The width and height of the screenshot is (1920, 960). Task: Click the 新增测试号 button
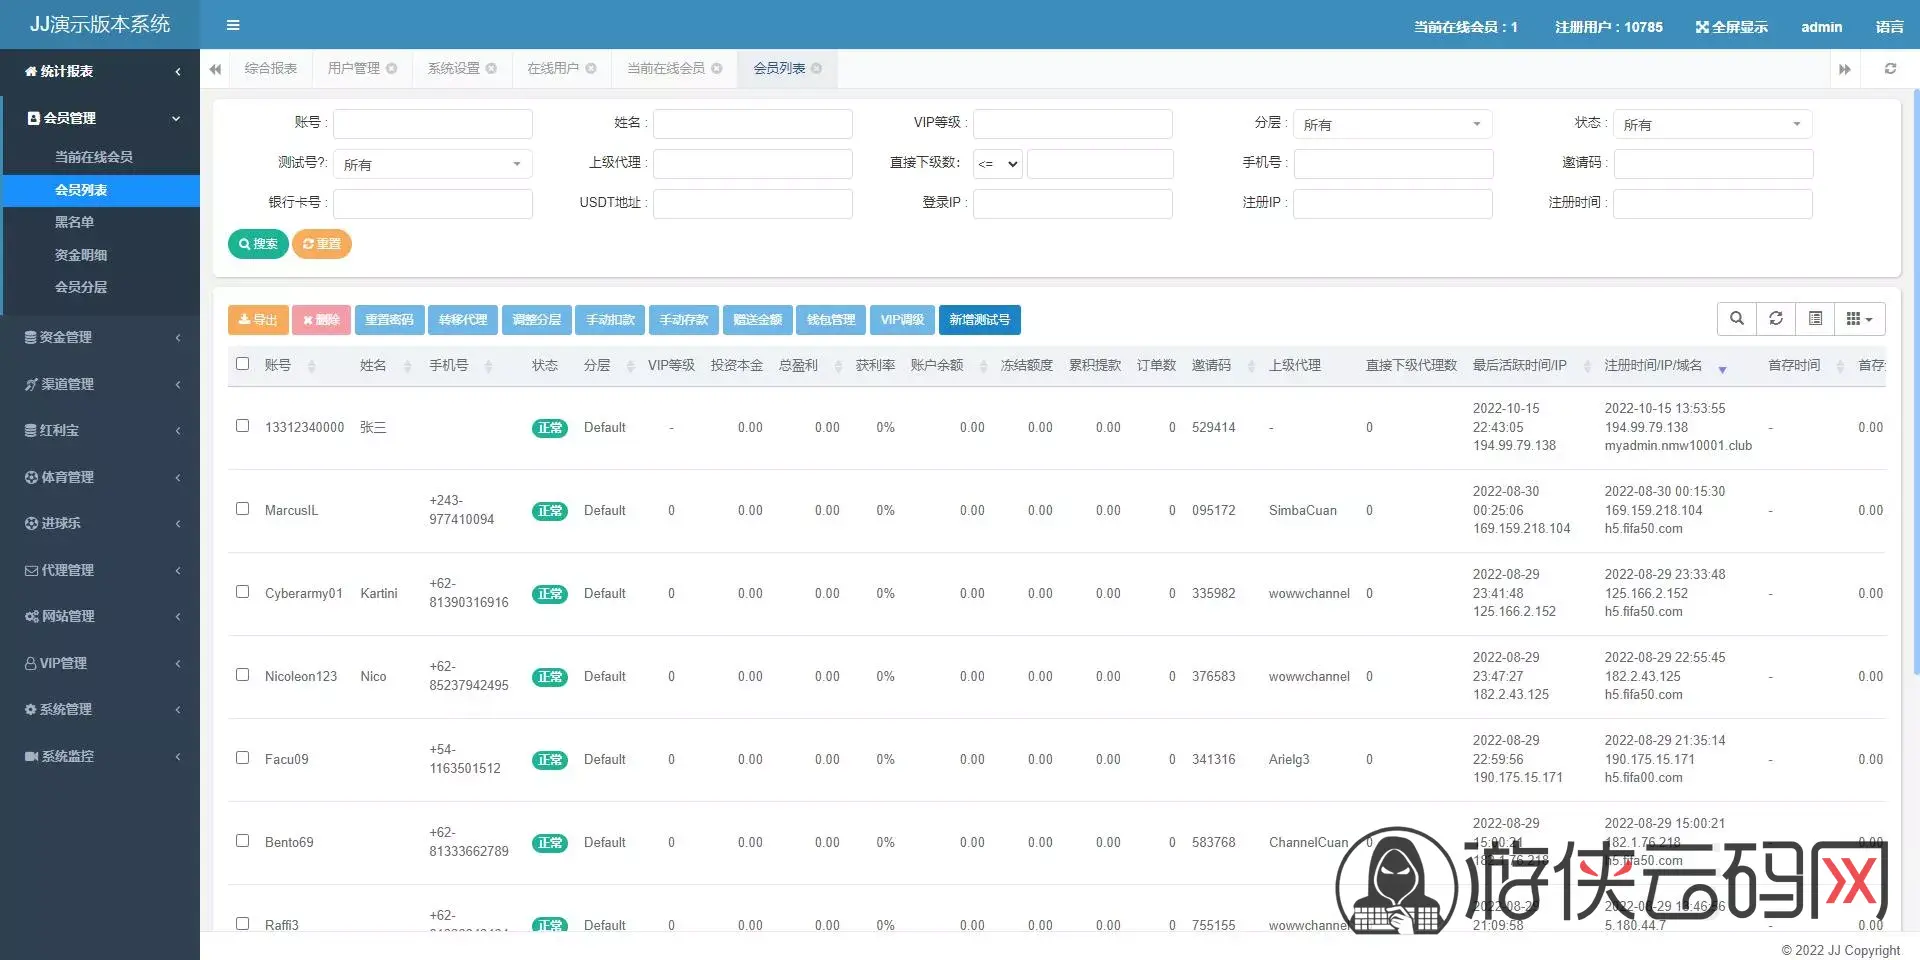[x=980, y=320]
